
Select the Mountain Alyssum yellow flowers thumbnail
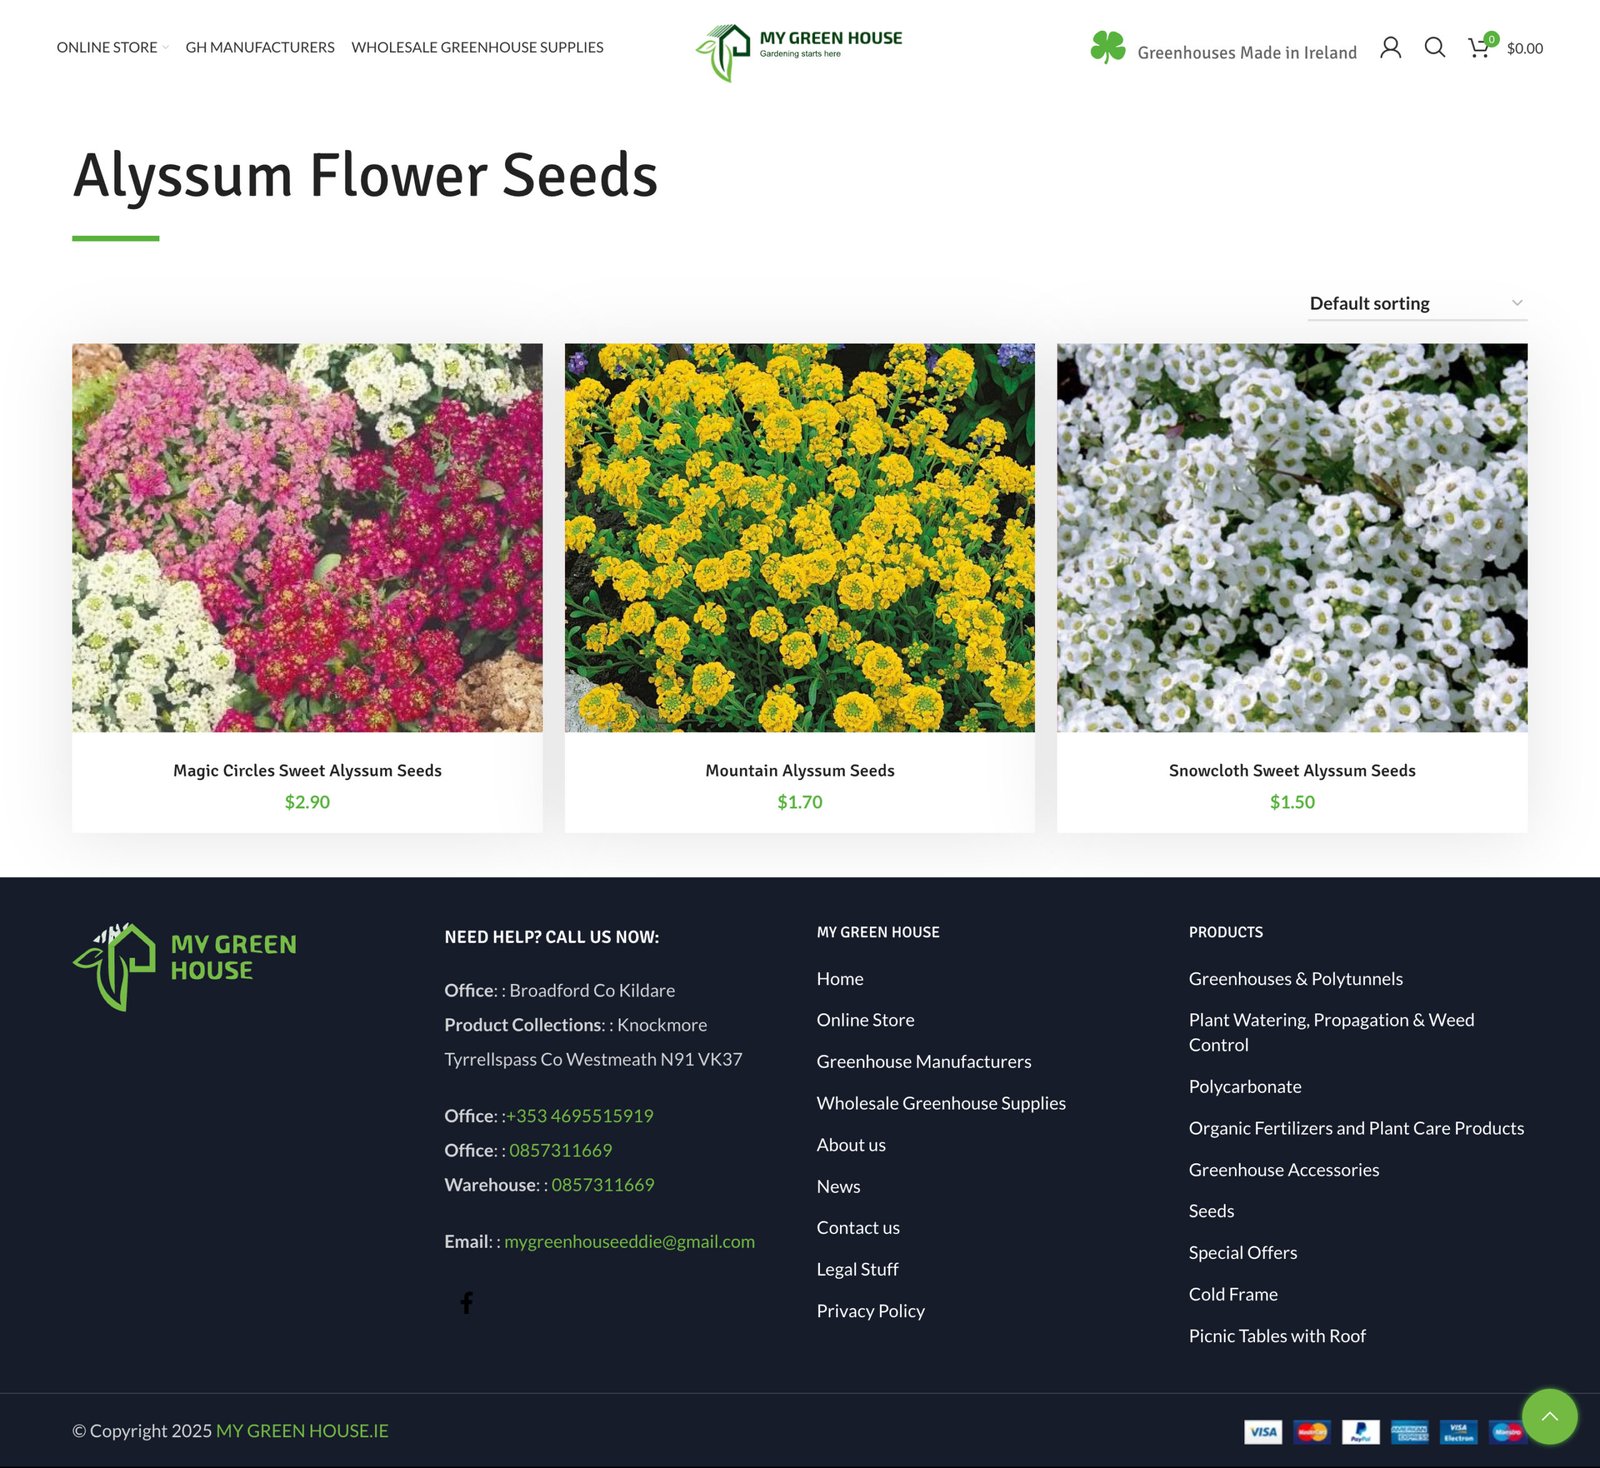tap(799, 537)
